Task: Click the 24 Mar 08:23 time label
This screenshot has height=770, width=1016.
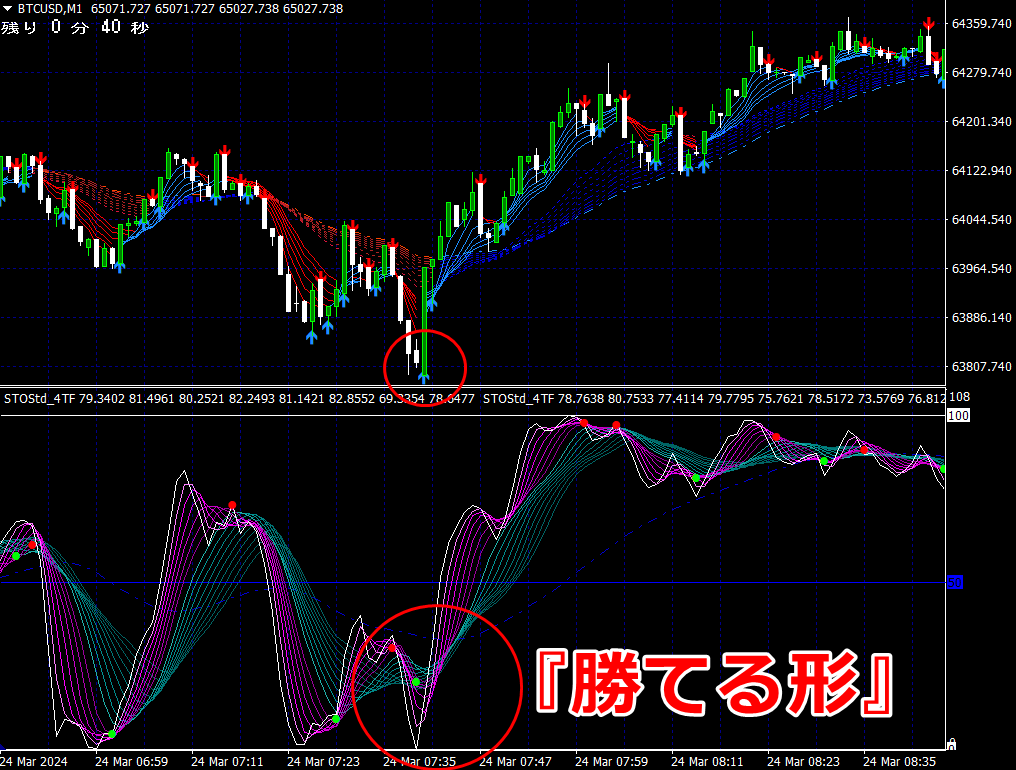Action: (x=803, y=762)
